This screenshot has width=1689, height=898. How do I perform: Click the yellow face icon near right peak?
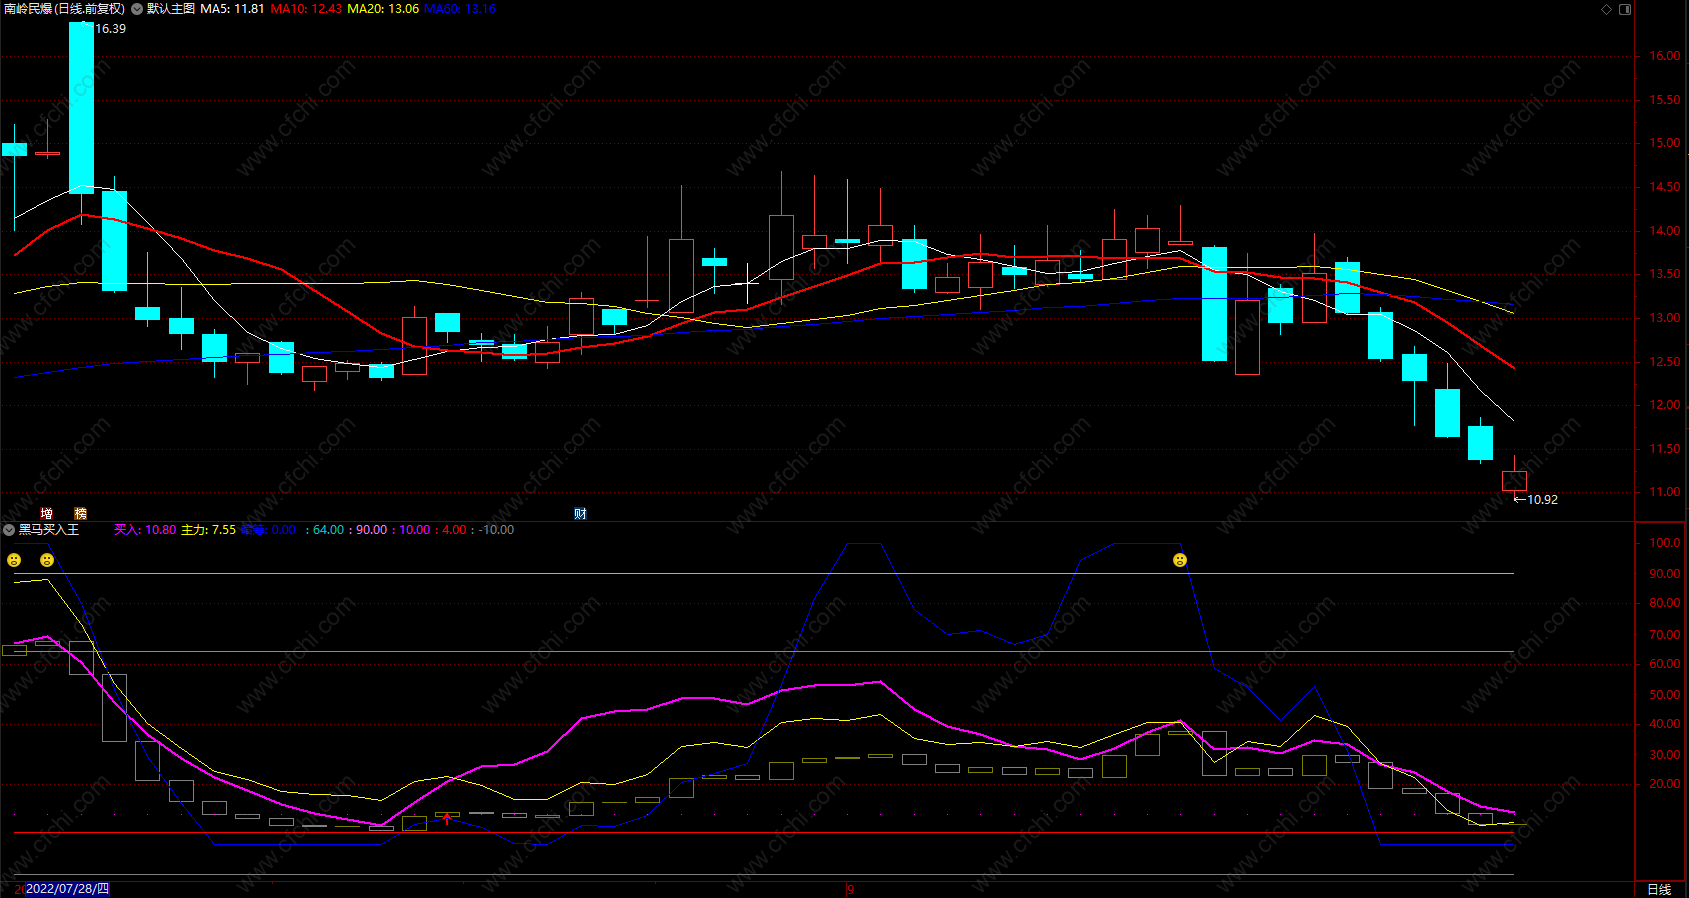click(1180, 560)
